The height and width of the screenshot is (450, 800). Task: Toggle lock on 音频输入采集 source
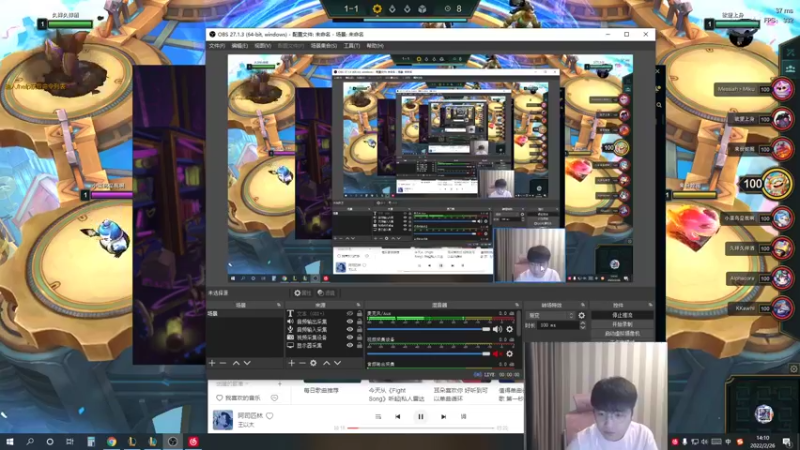(359, 330)
